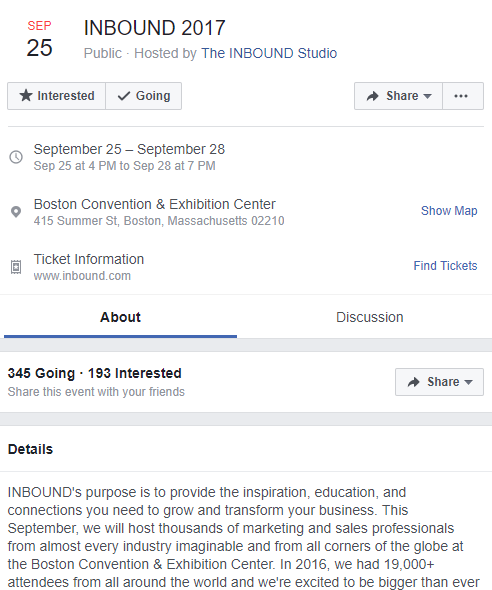Click the share arrow icon in top Share button
Screen dimensions: 492x590
coord(372,96)
